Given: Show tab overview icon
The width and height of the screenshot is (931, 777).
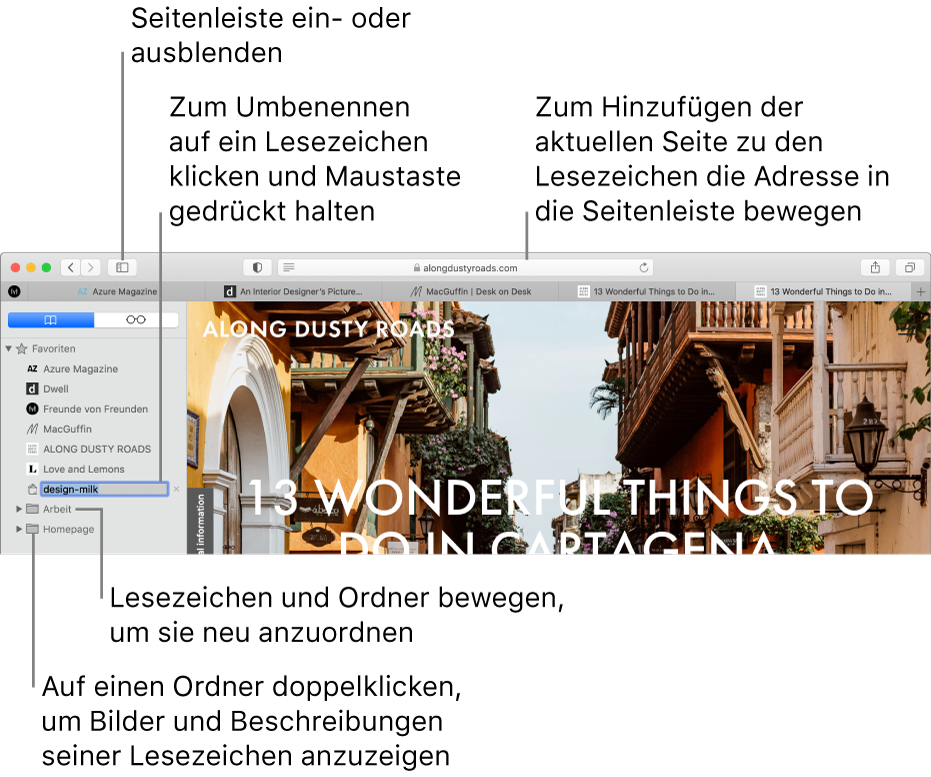Looking at the screenshot, I should 910,268.
